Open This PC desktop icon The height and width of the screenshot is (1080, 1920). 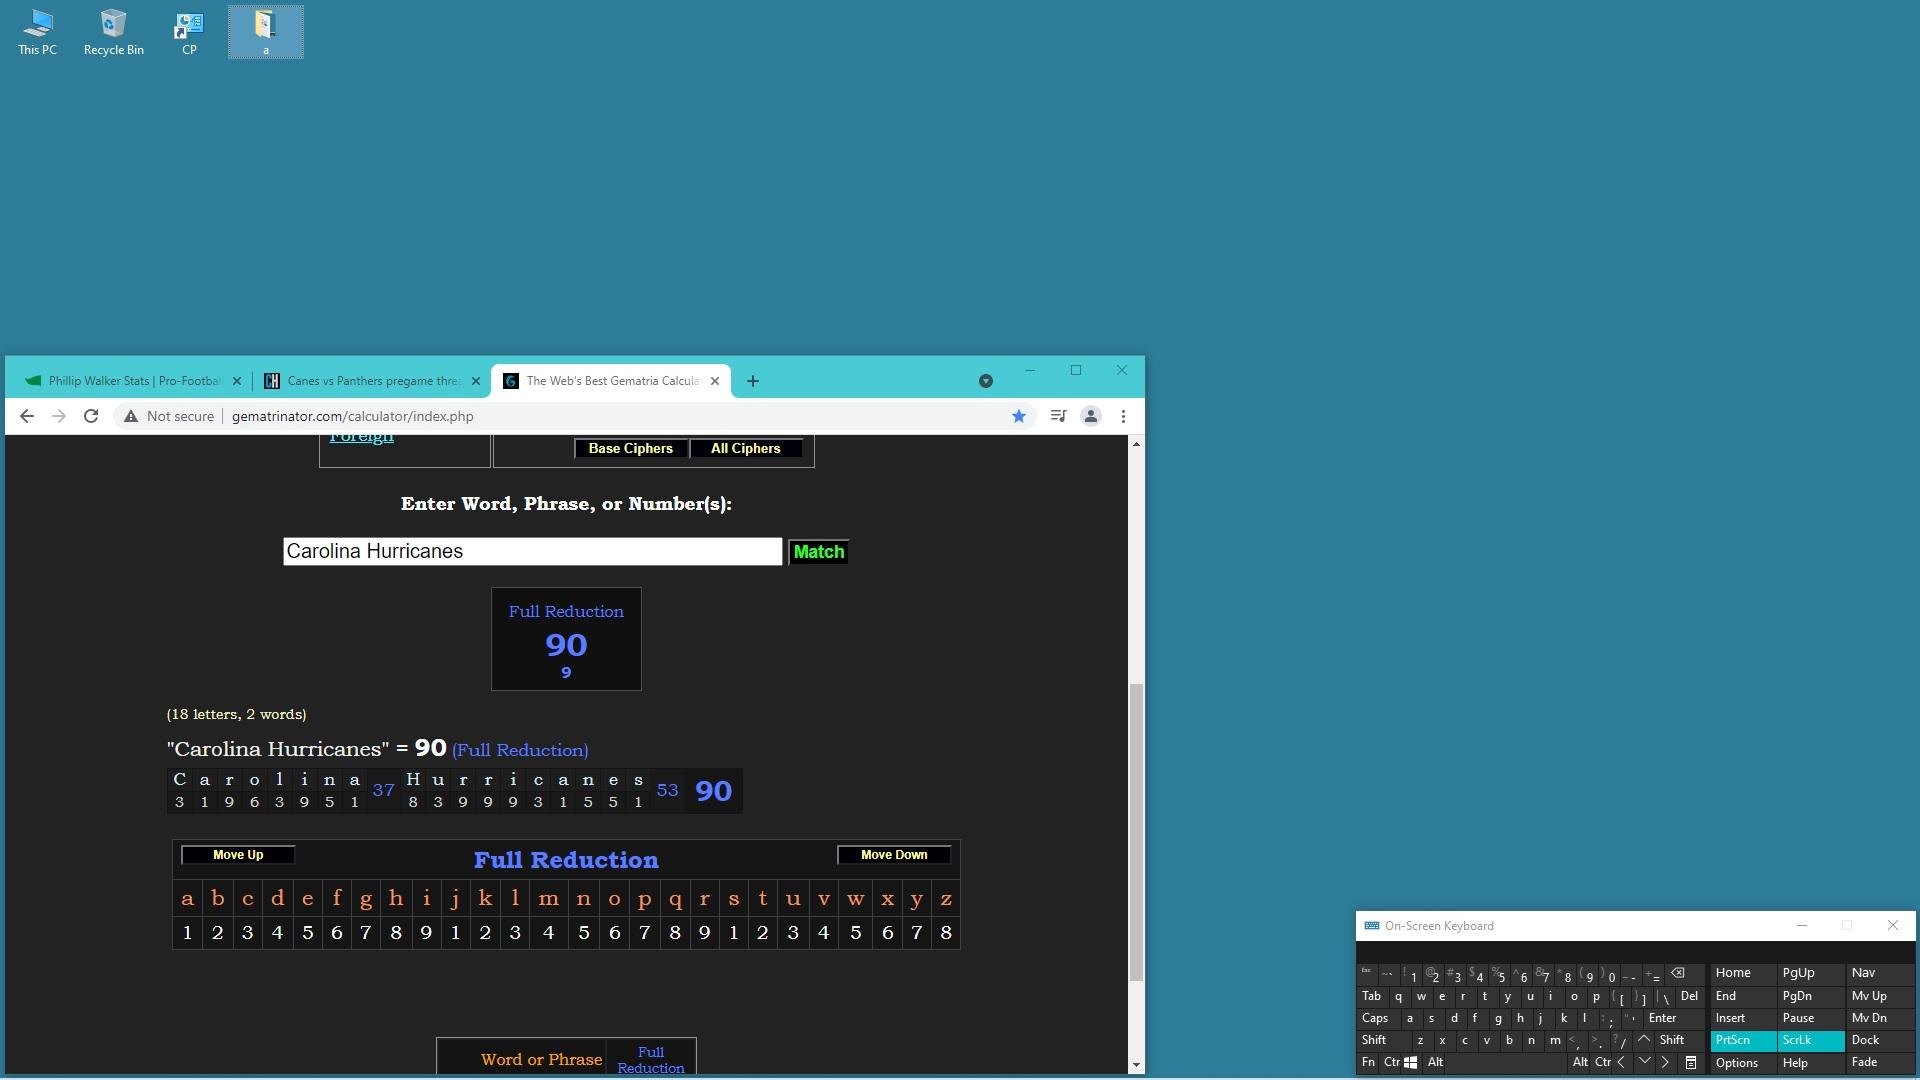37,32
